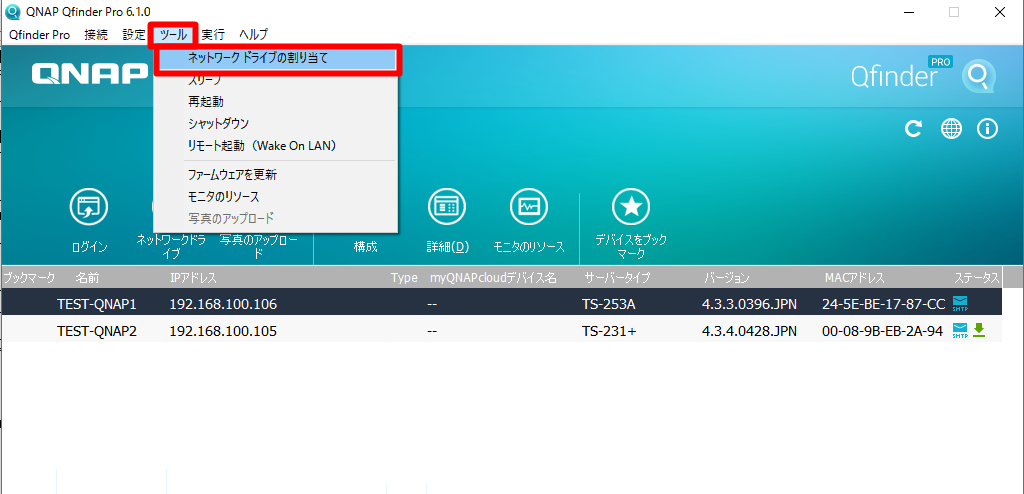Sort by the Type column header
This screenshot has height=494, width=1024.
tap(404, 278)
